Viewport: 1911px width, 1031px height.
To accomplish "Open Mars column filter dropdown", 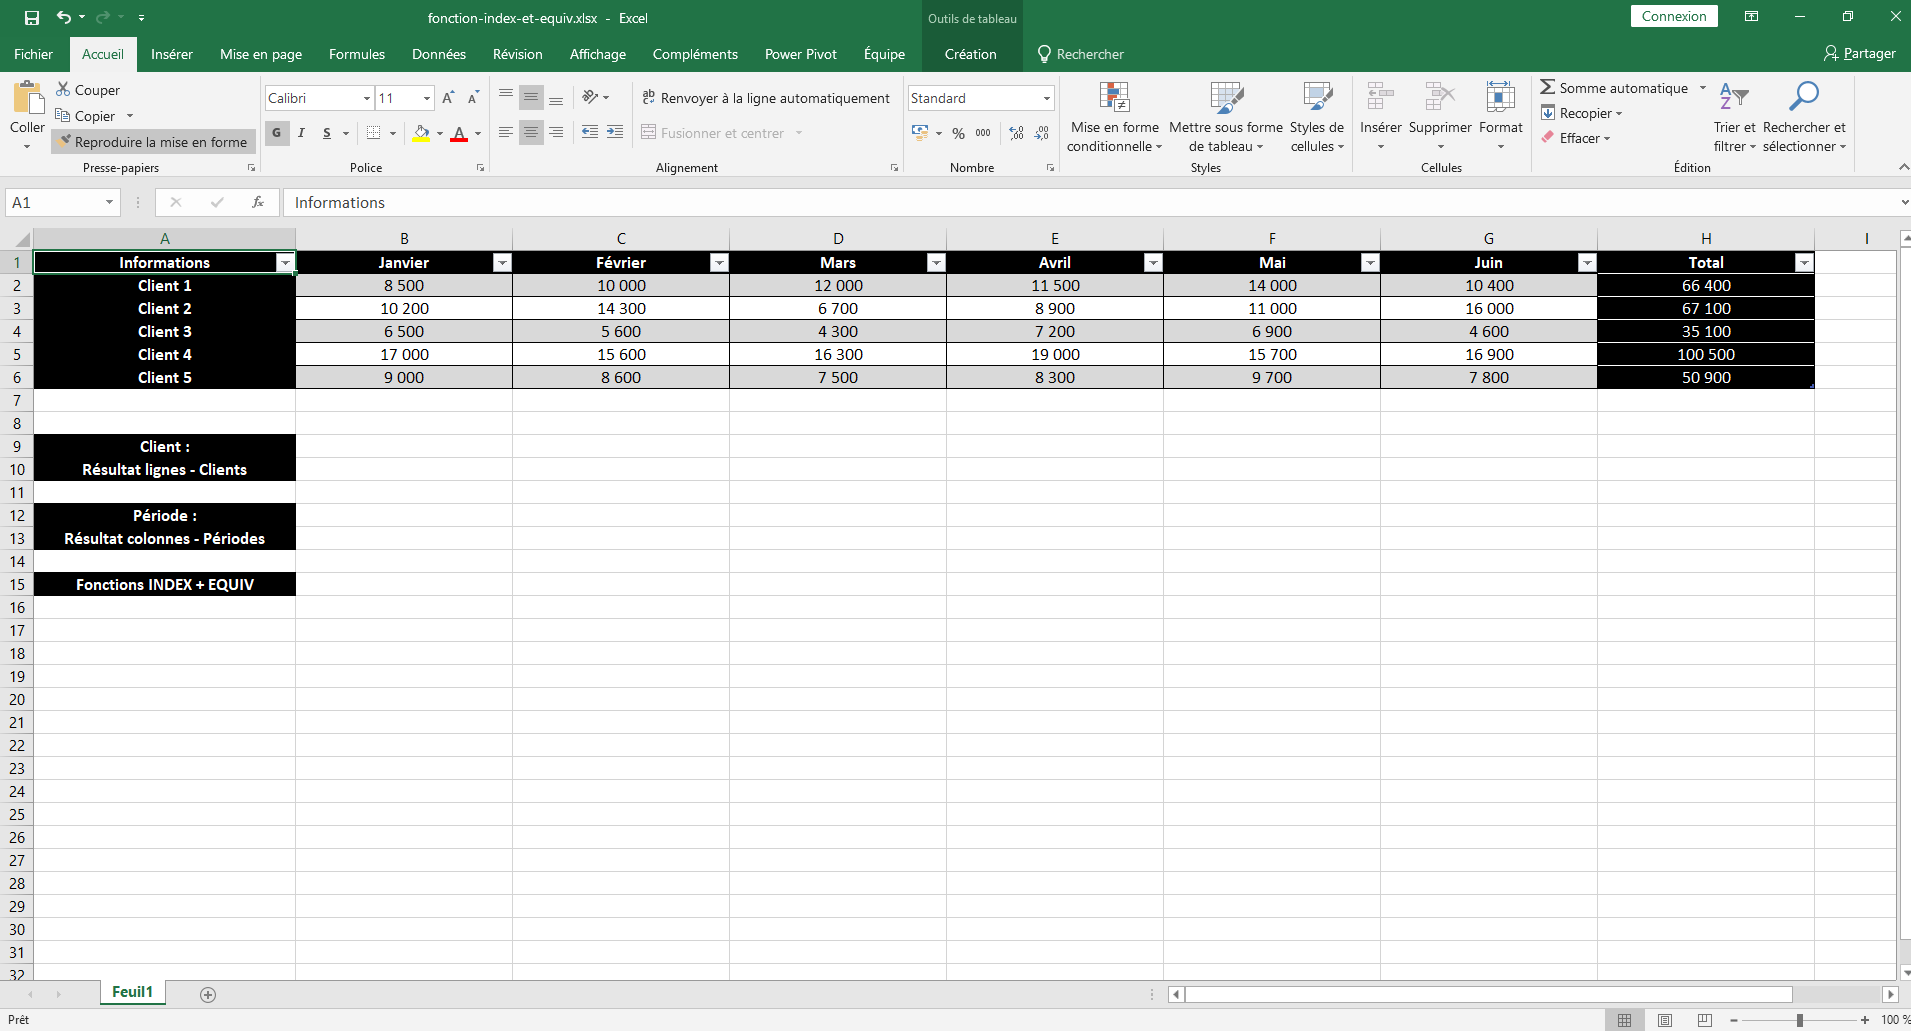I will (936, 263).
